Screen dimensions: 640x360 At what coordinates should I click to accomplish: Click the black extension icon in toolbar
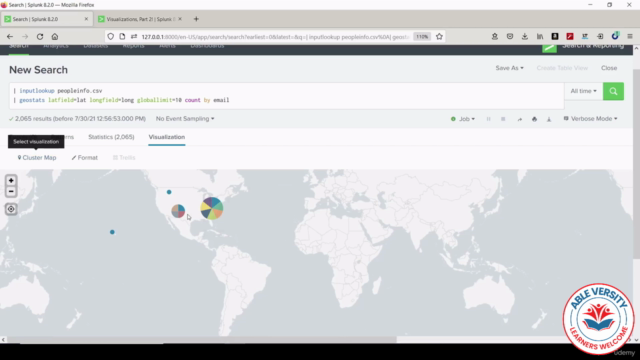click(x=555, y=36)
